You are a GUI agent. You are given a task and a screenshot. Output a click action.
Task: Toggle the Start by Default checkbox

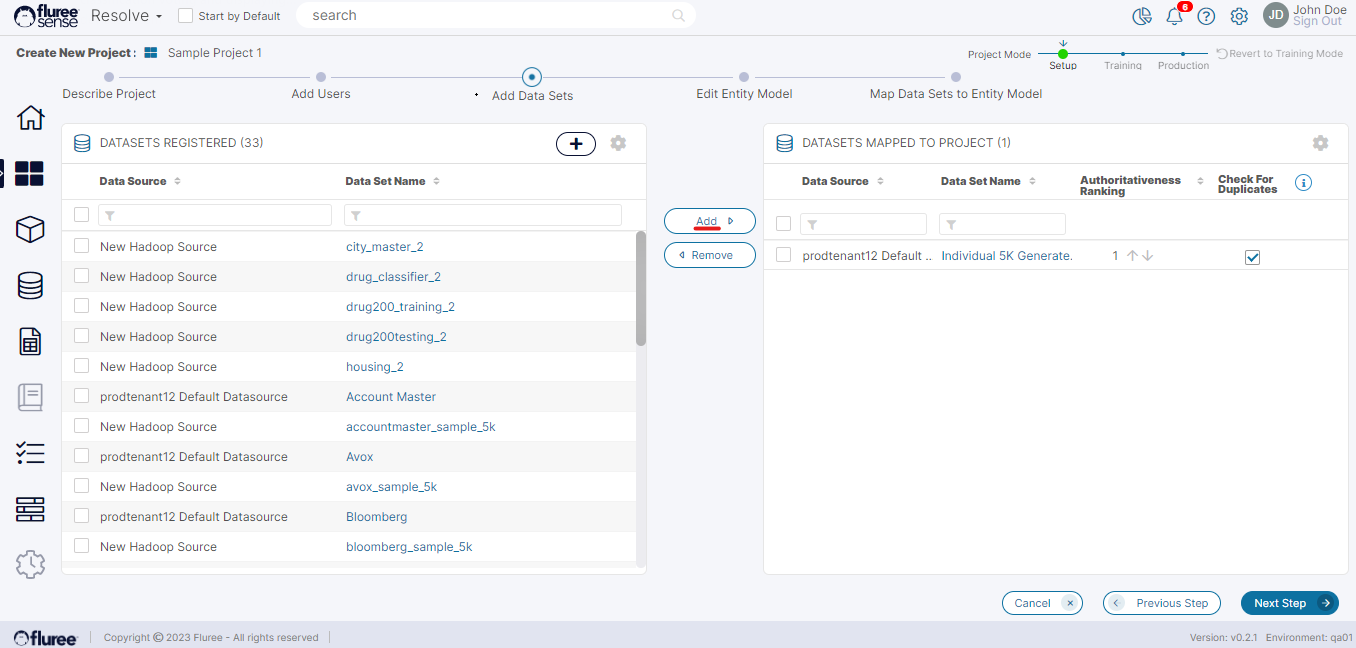pyautogui.click(x=185, y=16)
